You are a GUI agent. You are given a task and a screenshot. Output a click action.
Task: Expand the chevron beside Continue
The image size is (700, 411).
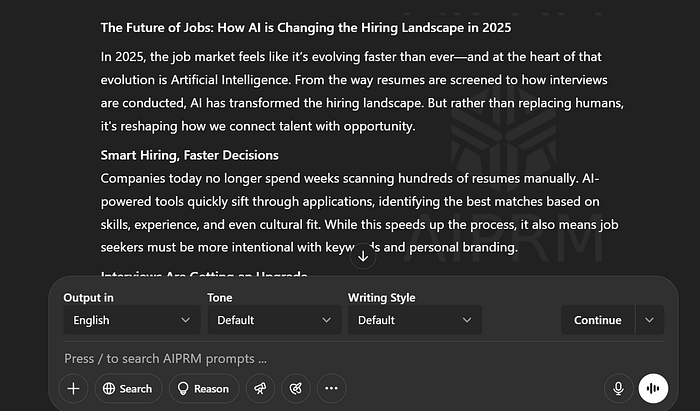click(x=650, y=320)
